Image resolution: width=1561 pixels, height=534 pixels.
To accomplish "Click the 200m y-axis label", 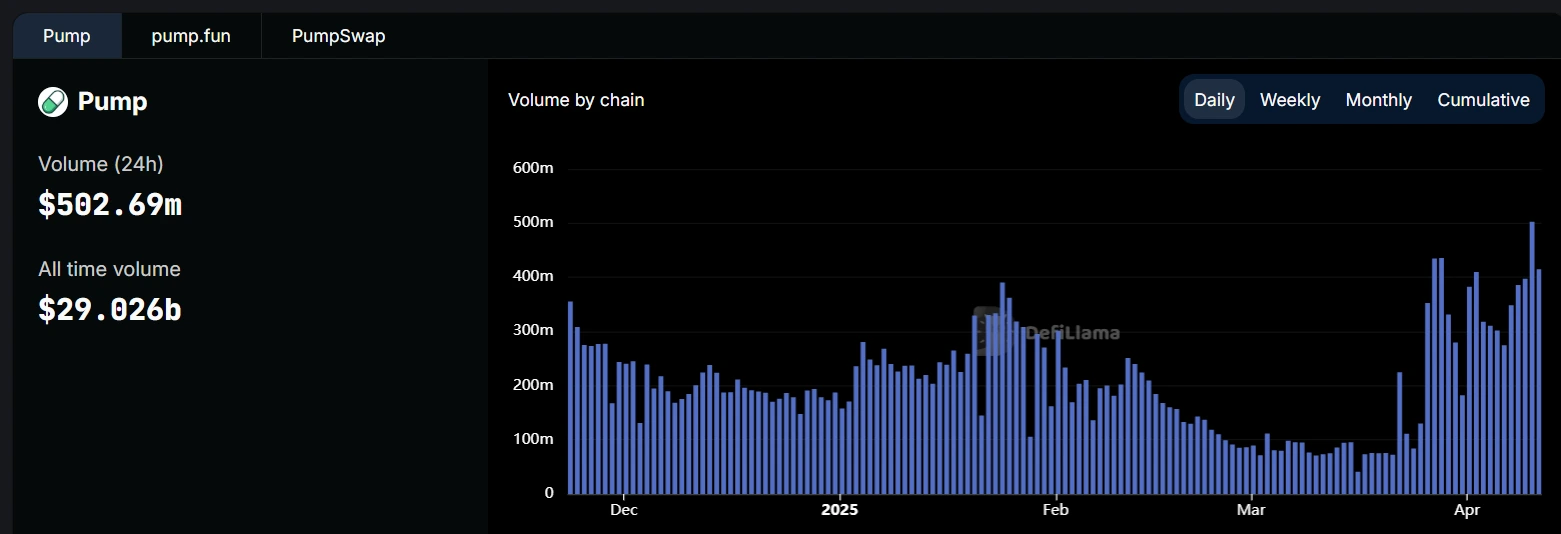I will [x=533, y=385].
